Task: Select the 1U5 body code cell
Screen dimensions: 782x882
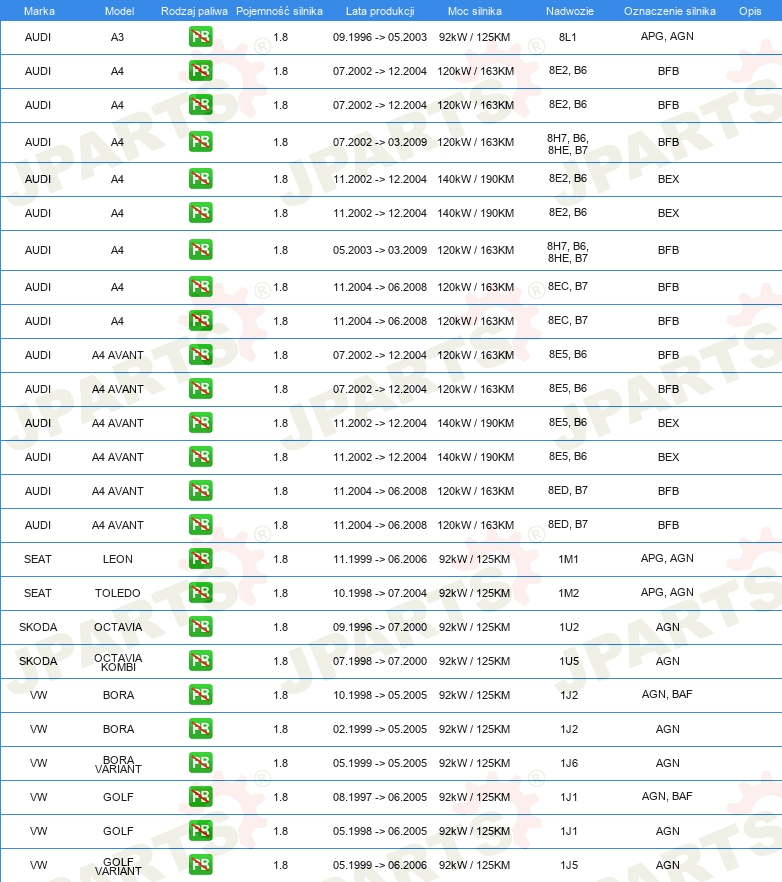Action: (569, 661)
